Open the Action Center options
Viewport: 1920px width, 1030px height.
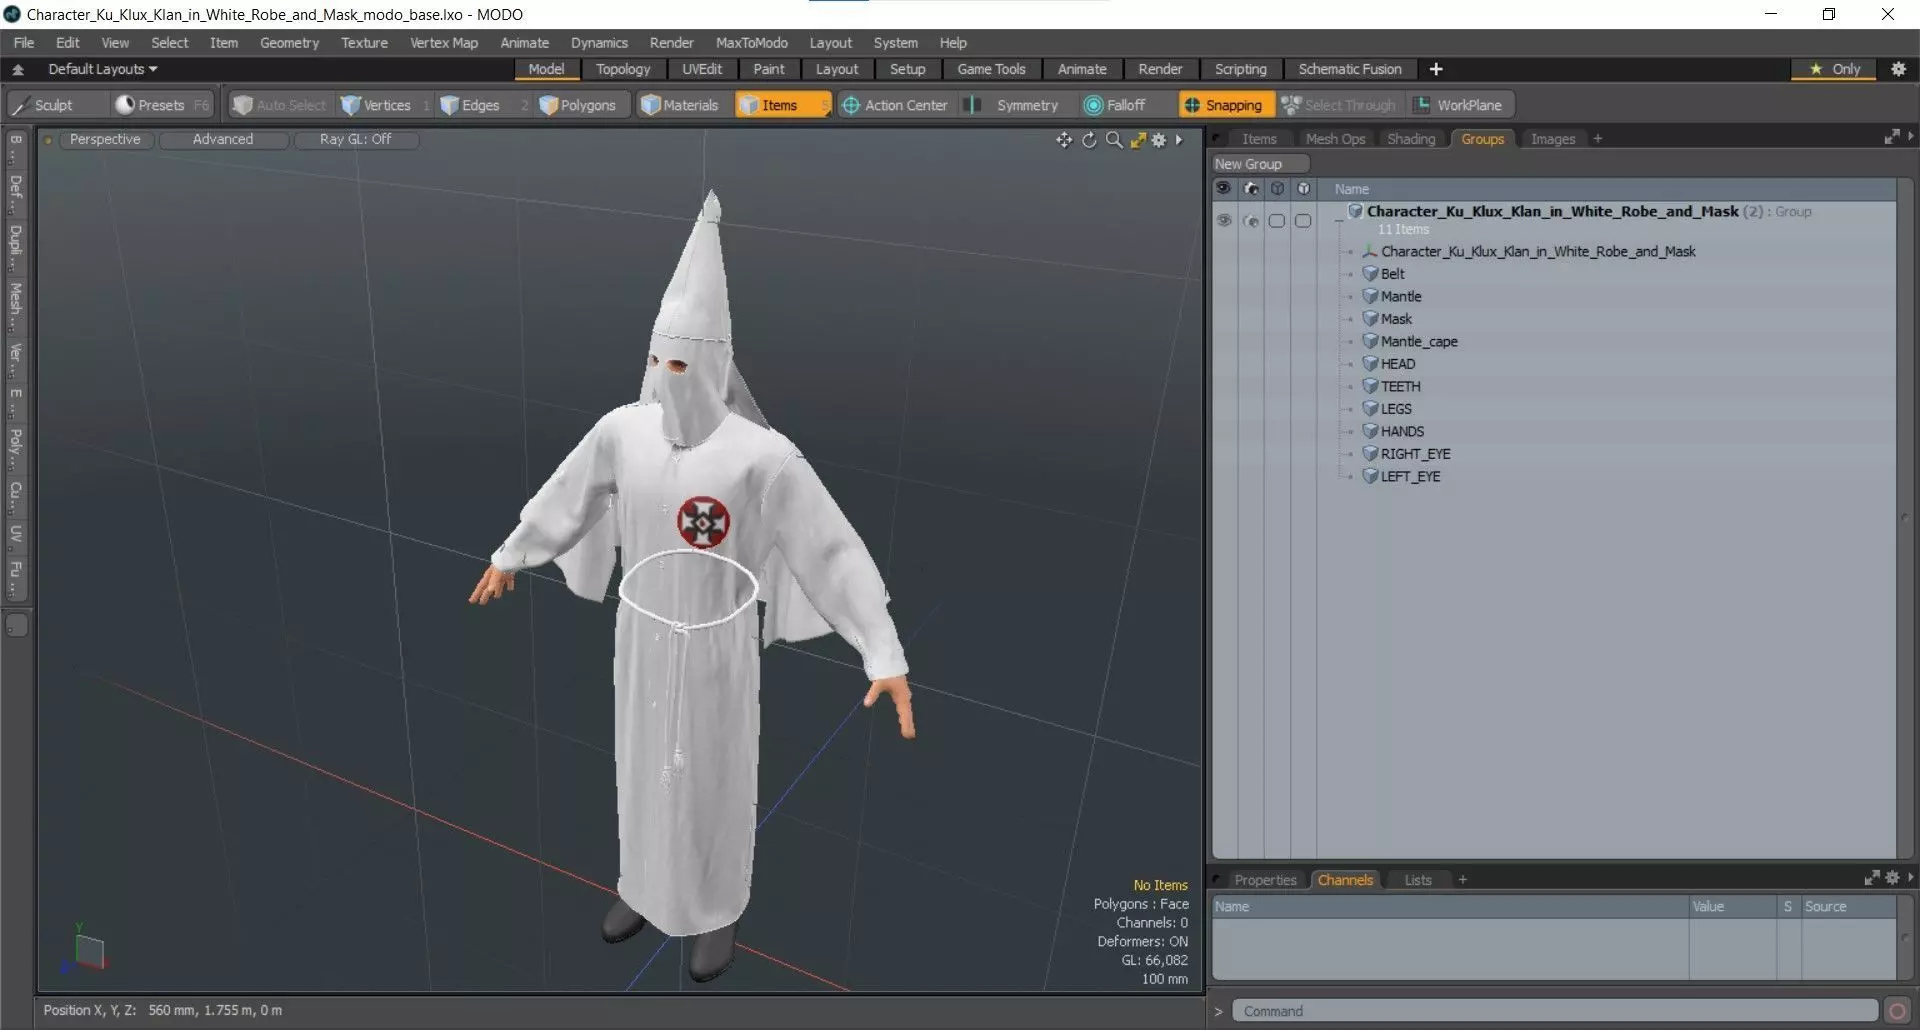[895, 105]
